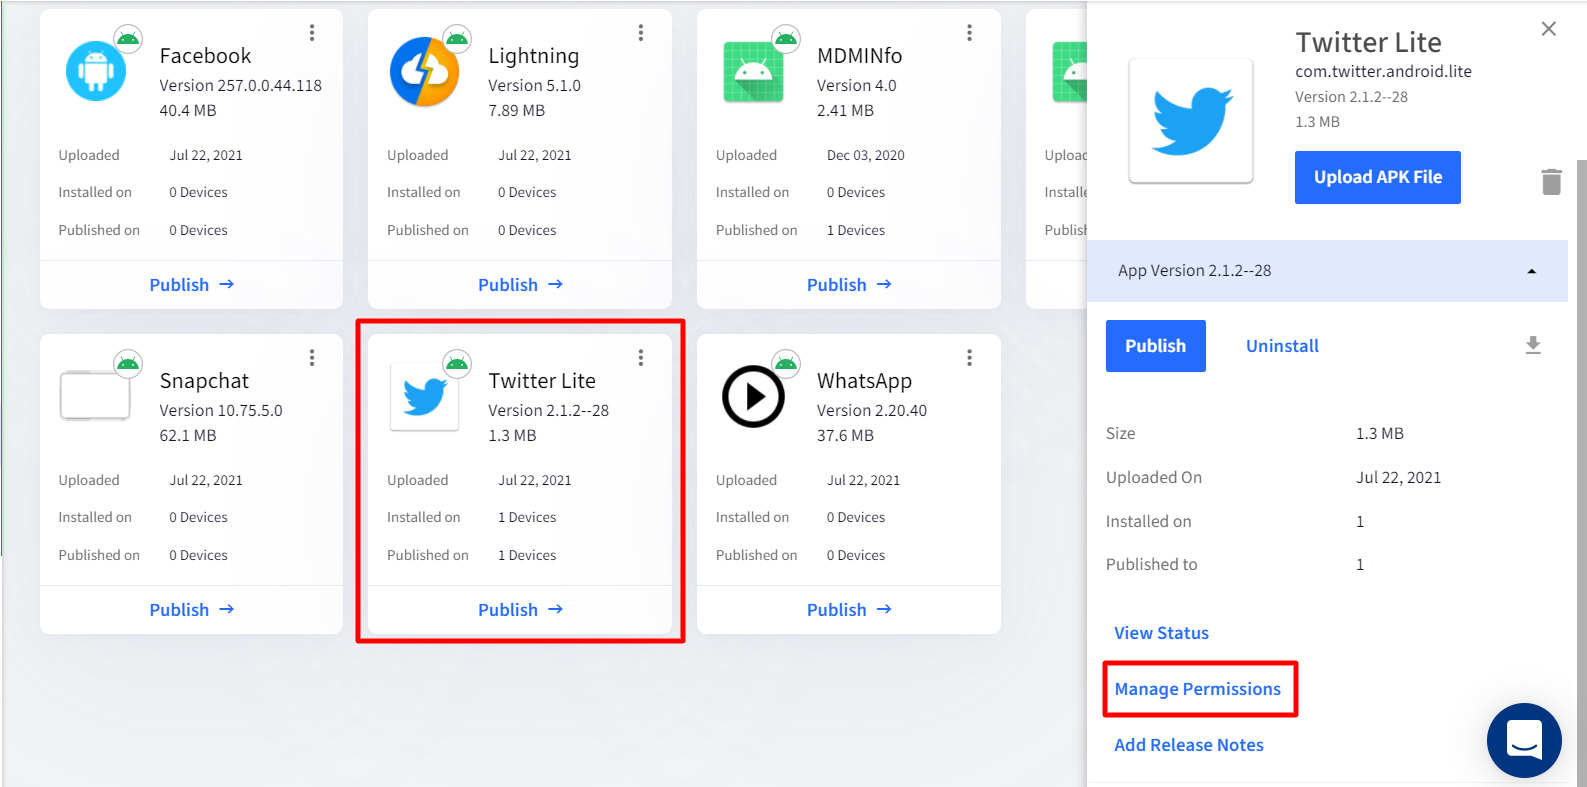This screenshot has width=1587, height=787.
Task: Click the Snapchat card title
Action: [x=204, y=382]
